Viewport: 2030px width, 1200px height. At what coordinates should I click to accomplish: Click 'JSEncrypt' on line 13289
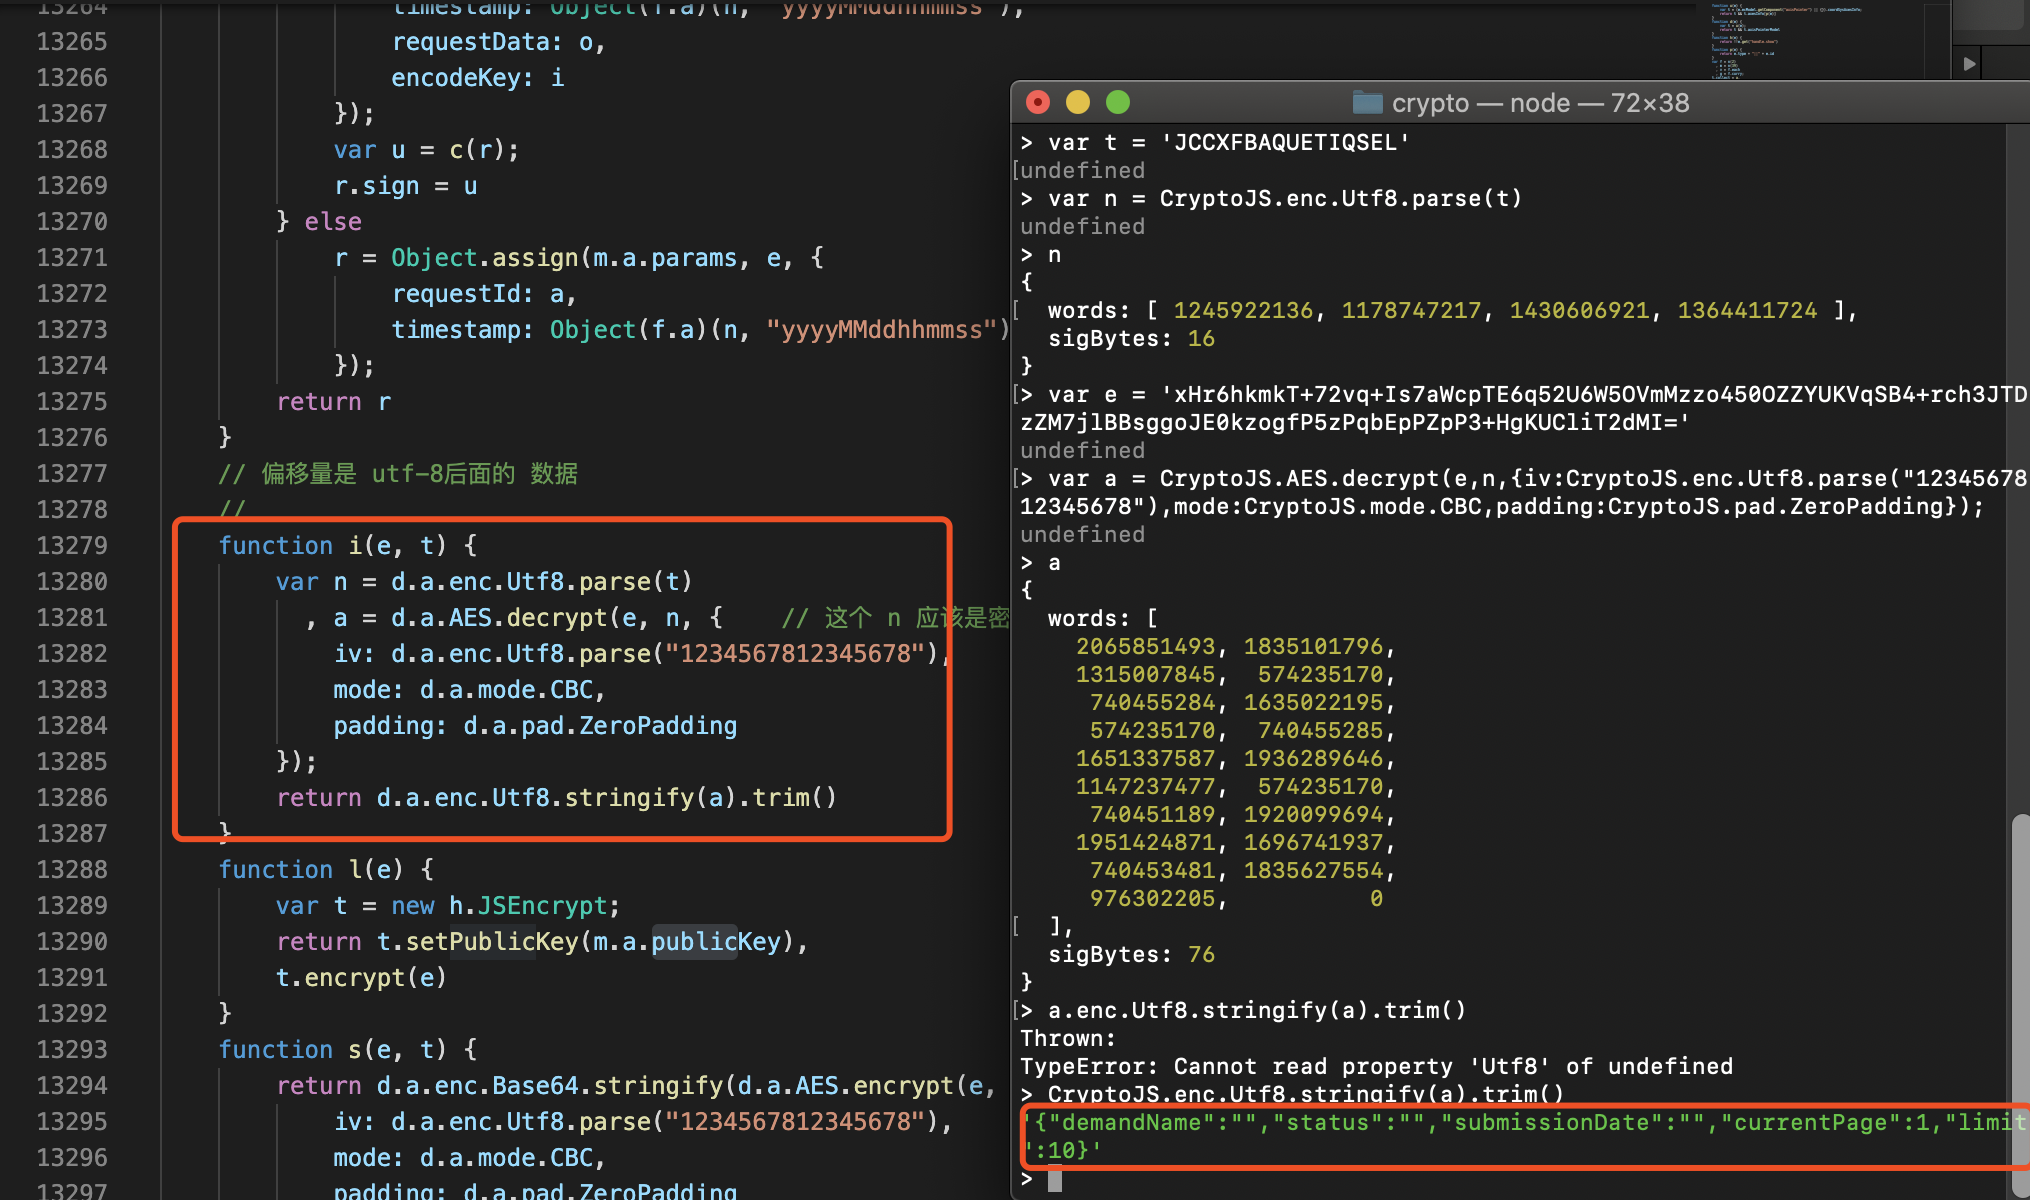(x=541, y=906)
